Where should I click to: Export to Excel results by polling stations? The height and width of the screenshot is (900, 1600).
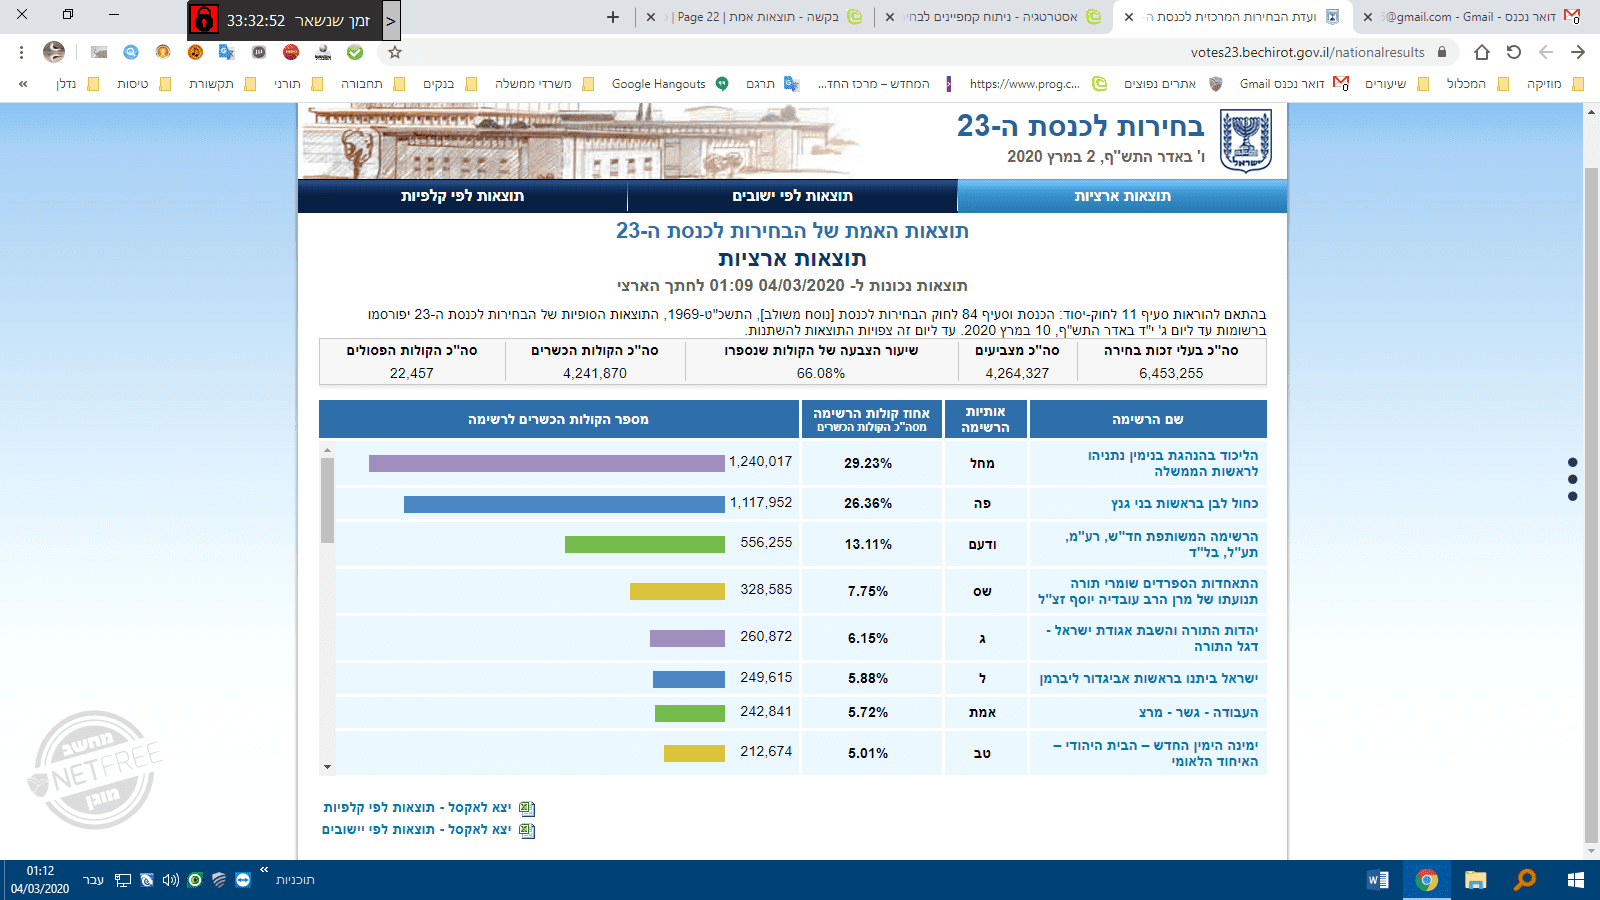[417, 807]
